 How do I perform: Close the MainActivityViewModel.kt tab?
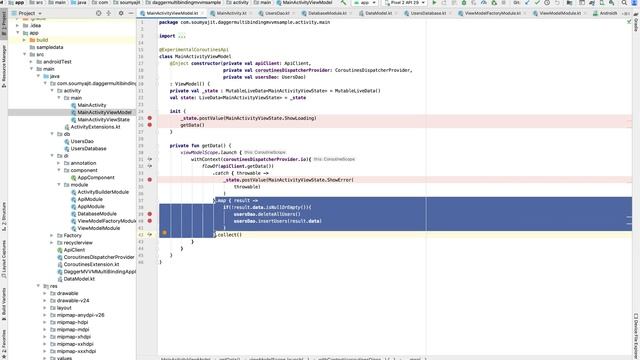[x=202, y=13]
